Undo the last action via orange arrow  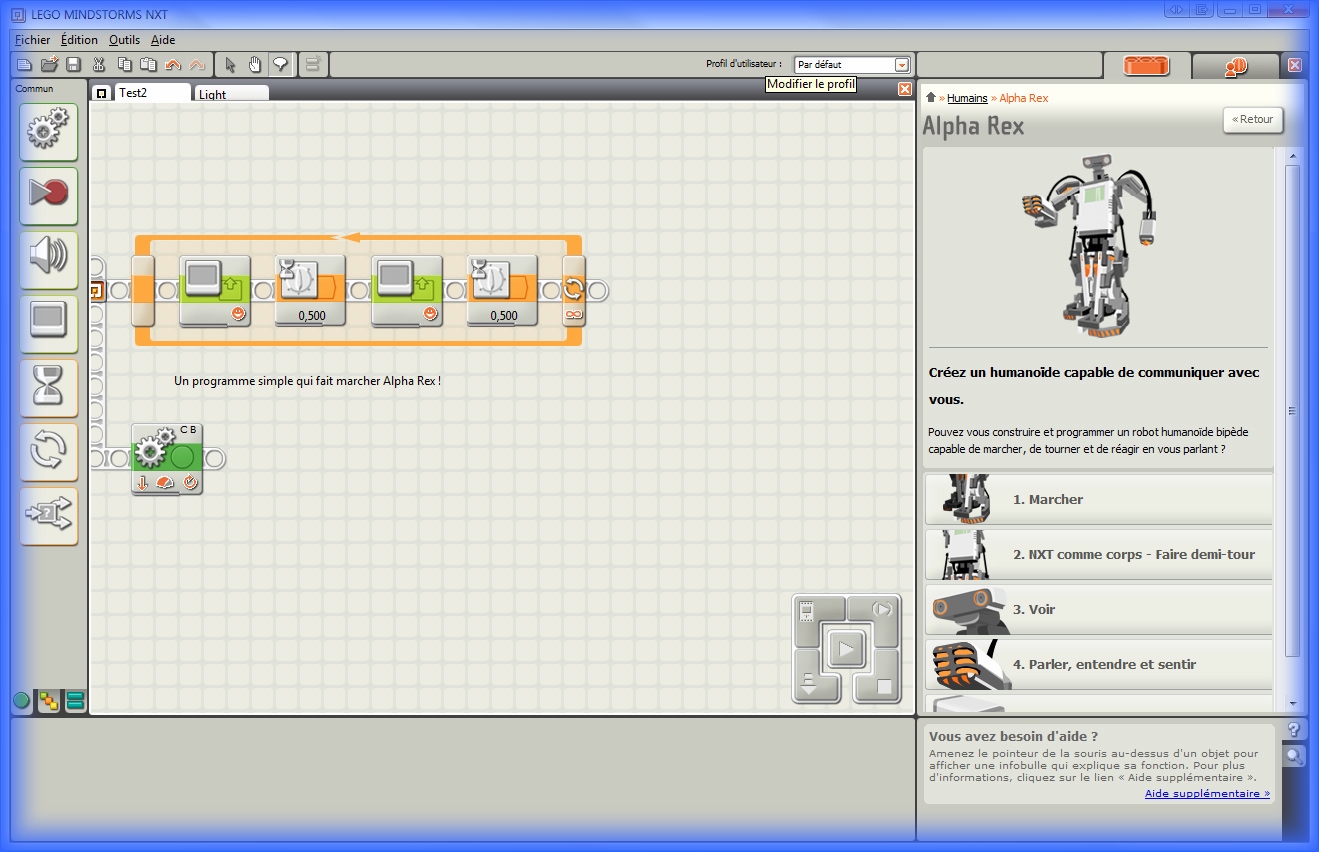[173, 65]
